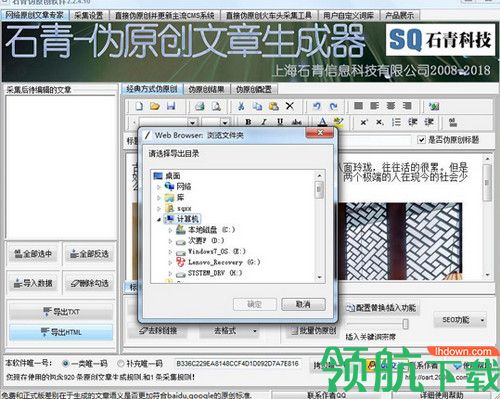Screen dimensions: 500x399
Task: Open the 用户自定义词库 tab
Action: pyautogui.click(x=348, y=15)
